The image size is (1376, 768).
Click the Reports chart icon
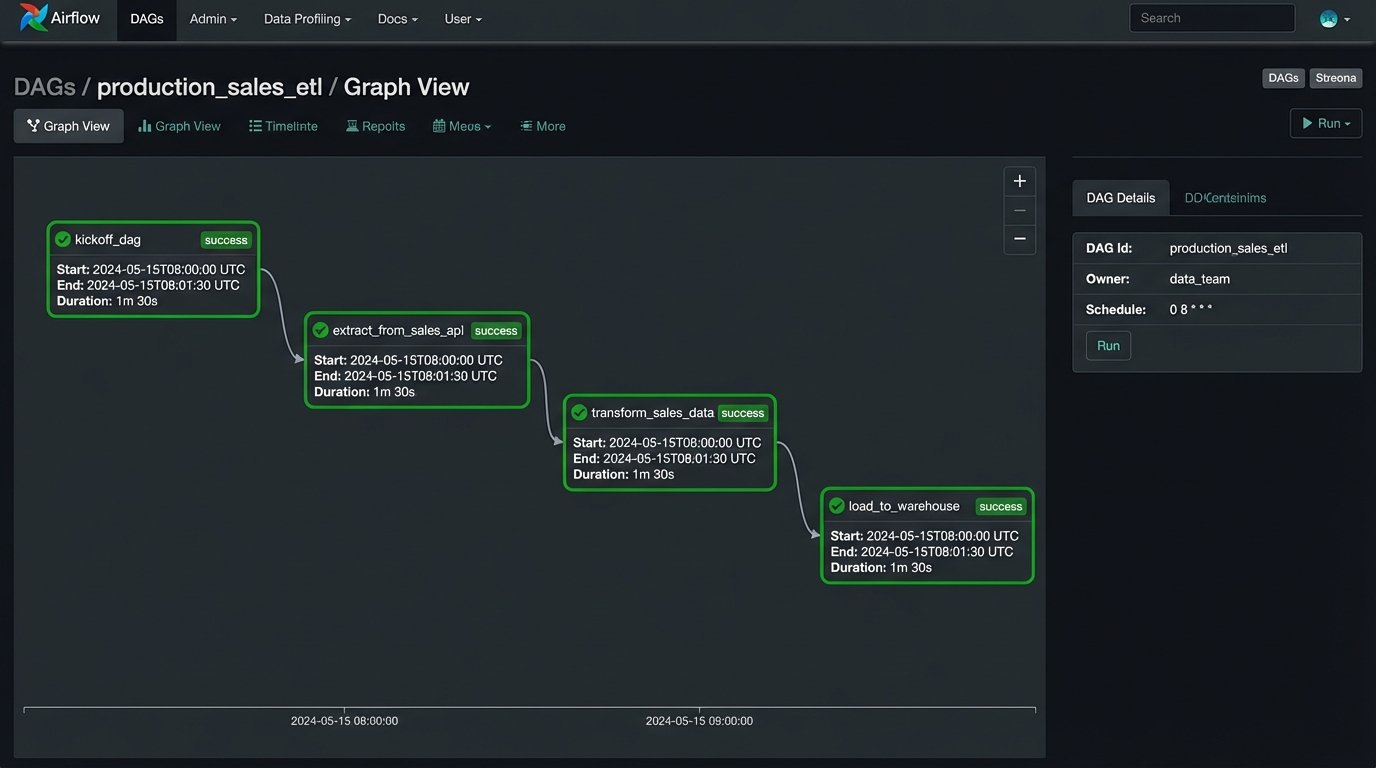[x=352, y=125]
